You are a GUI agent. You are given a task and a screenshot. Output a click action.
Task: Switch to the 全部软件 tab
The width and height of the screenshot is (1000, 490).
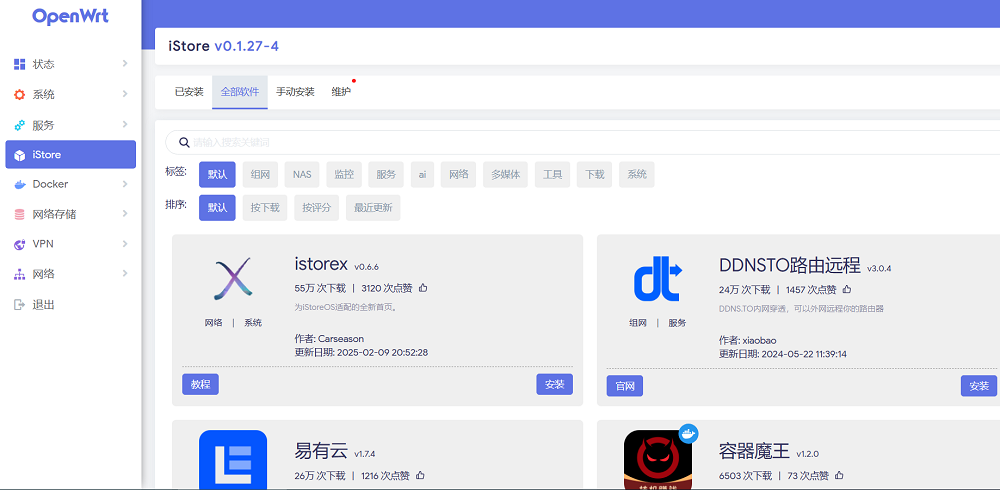click(240, 92)
